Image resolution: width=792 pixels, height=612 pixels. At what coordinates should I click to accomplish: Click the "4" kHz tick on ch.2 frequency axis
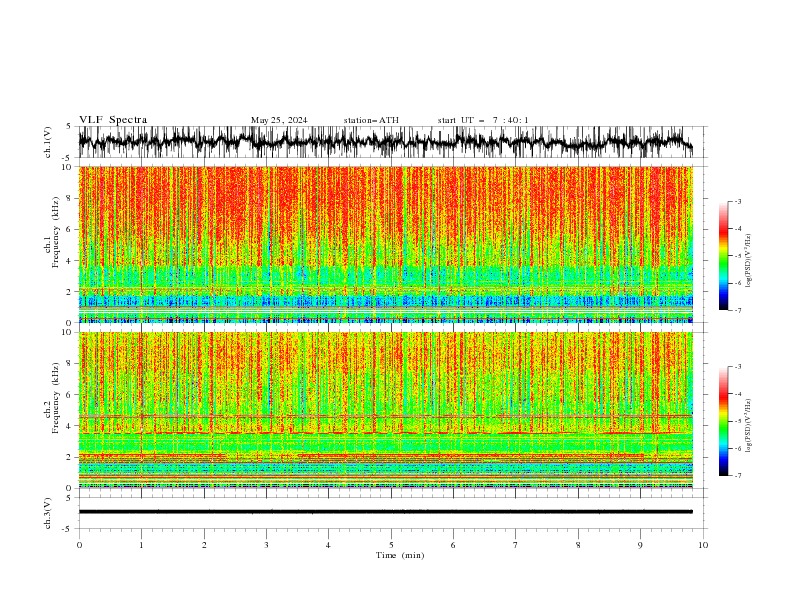click(x=69, y=426)
